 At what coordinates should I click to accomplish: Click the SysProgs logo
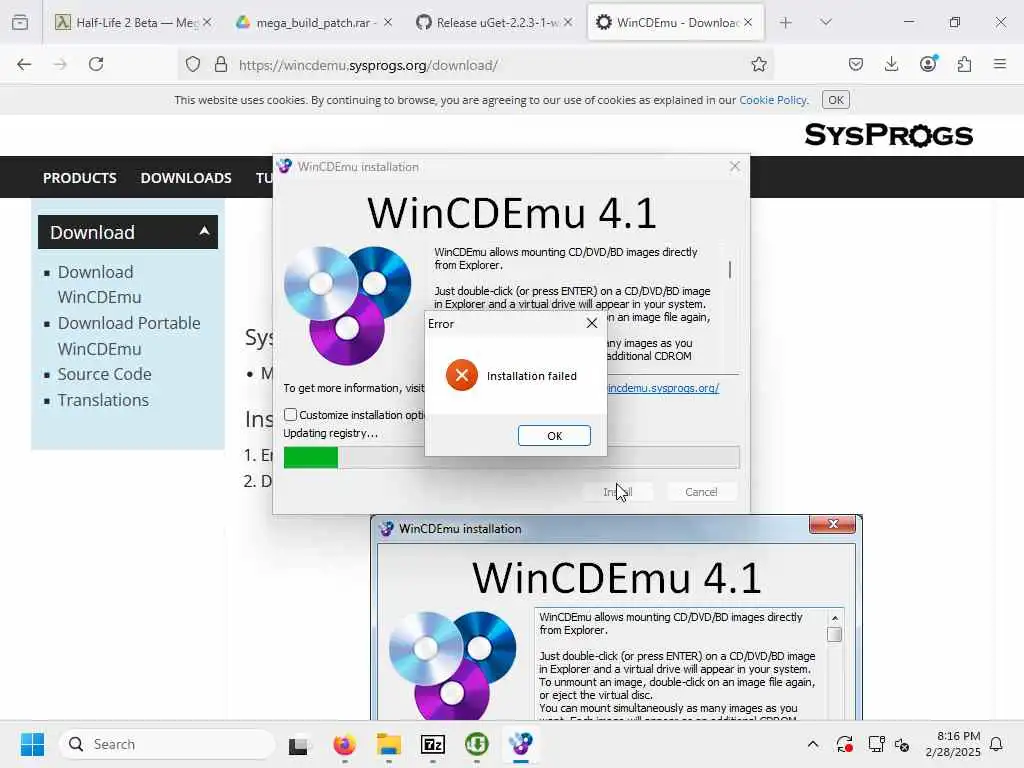point(888,135)
